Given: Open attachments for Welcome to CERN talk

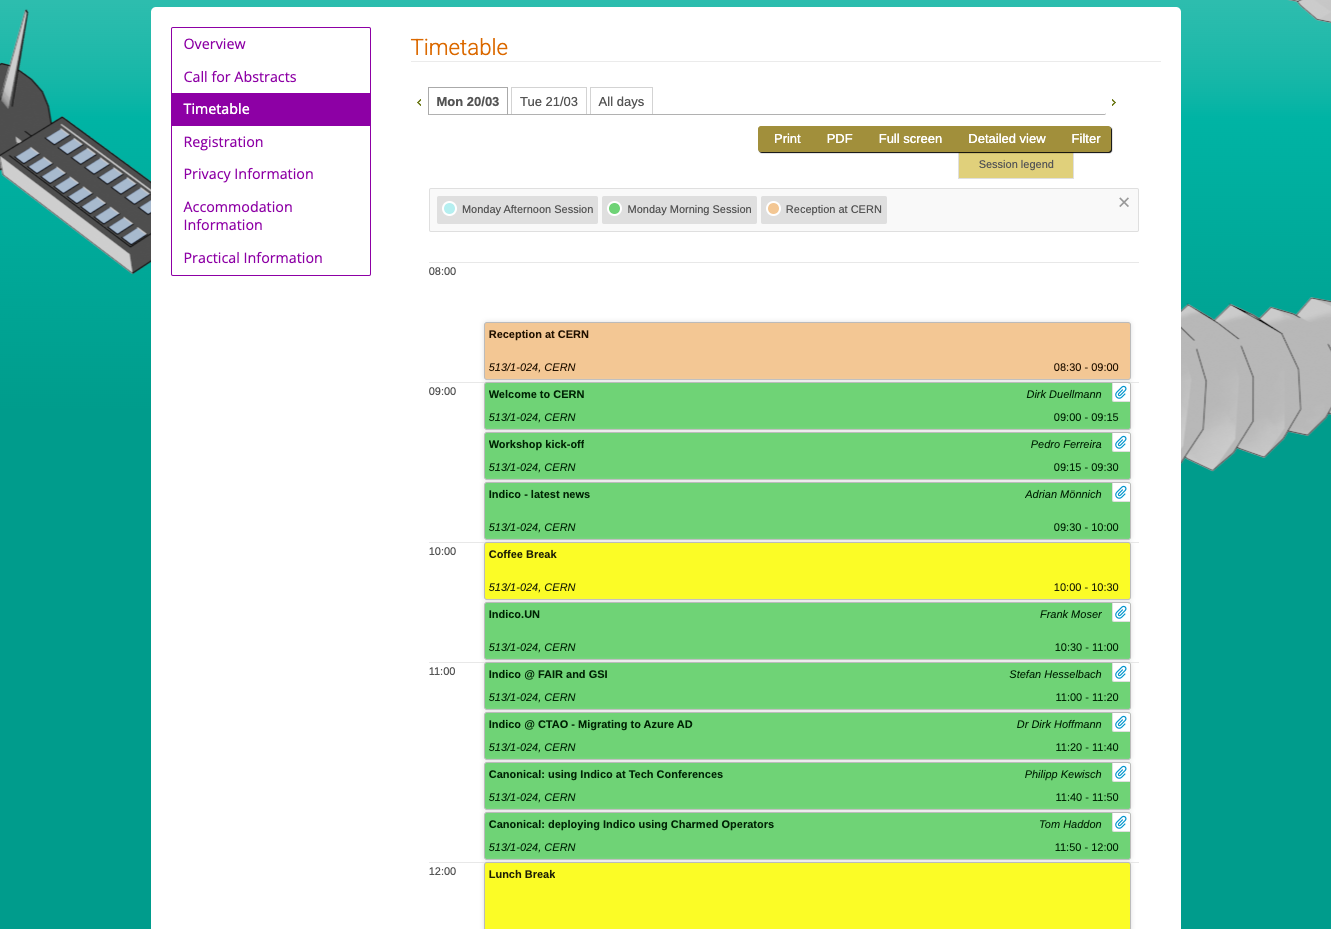Looking at the screenshot, I should pos(1121,393).
